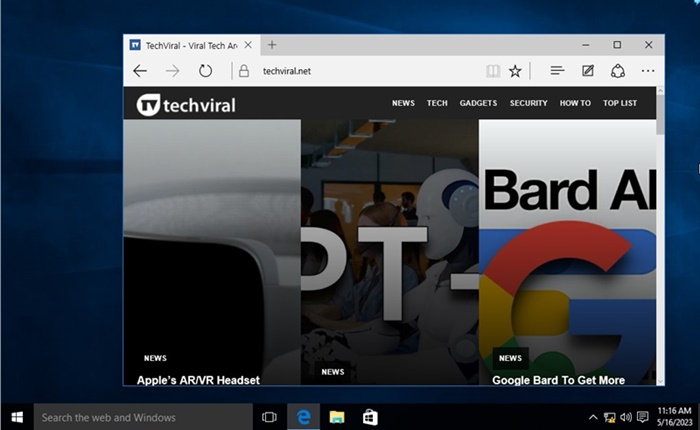The width and height of the screenshot is (700, 430).
Task: Click scrollbar down arrow in Edge
Action: (660, 381)
